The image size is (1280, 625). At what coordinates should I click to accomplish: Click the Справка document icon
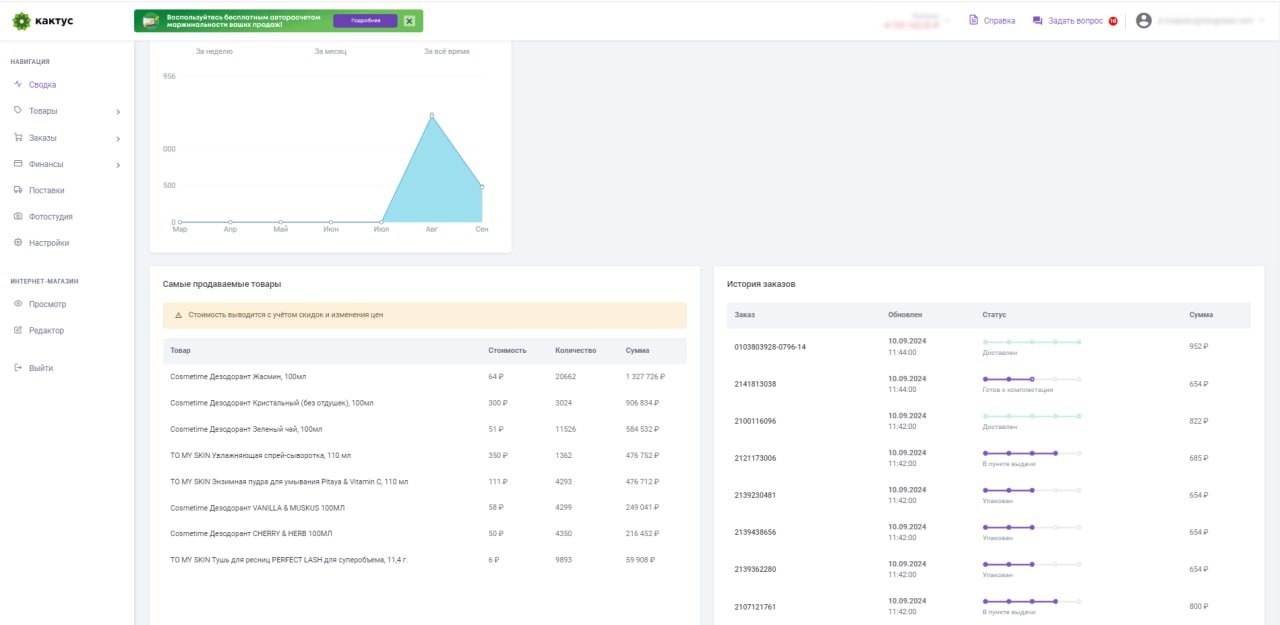pos(974,20)
